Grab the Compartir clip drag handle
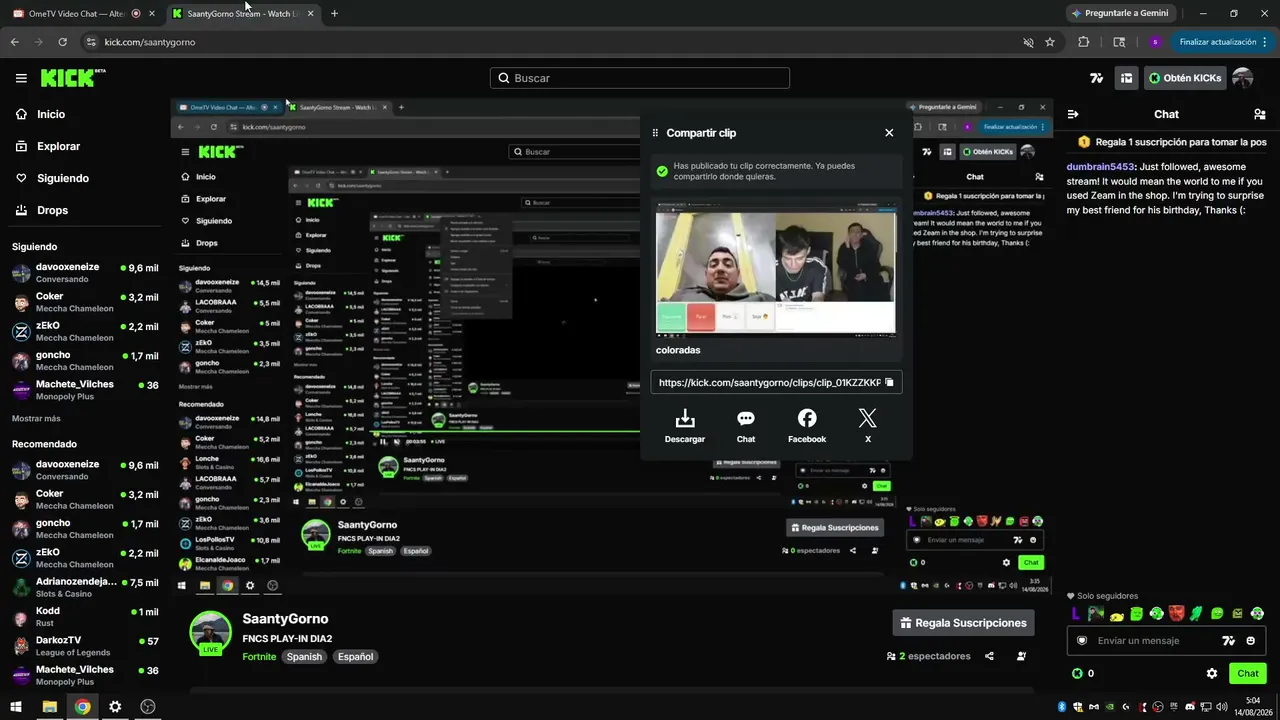 (x=655, y=133)
